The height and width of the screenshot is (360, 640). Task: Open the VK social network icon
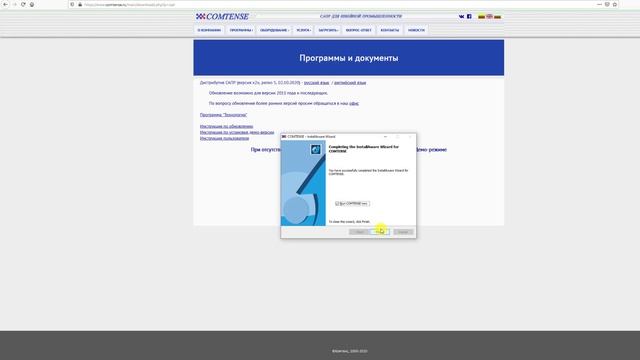461,16
